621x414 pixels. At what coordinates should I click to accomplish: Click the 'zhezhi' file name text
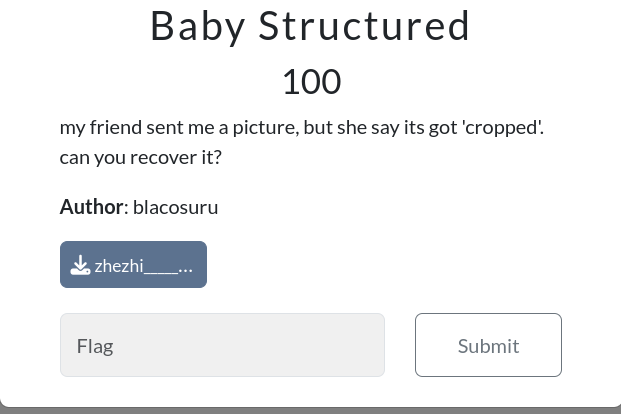point(119,266)
